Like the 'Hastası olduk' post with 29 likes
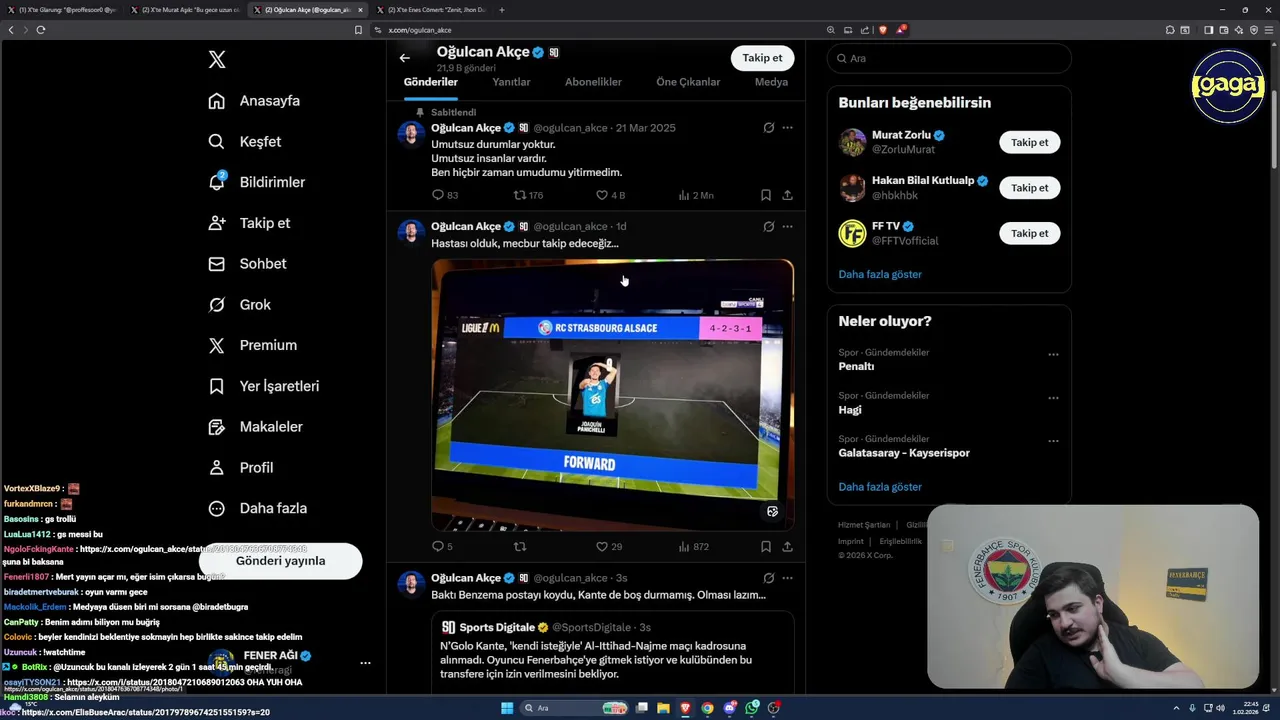 pyautogui.click(x=602, y=546)
